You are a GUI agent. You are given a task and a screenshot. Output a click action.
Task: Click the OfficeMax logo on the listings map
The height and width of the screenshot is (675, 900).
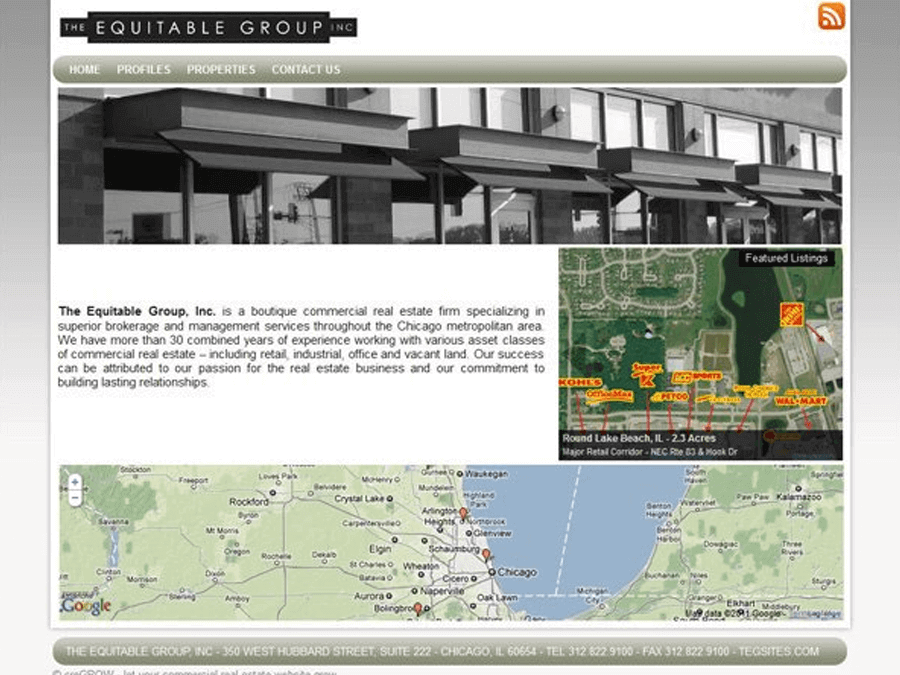[609, 395]
